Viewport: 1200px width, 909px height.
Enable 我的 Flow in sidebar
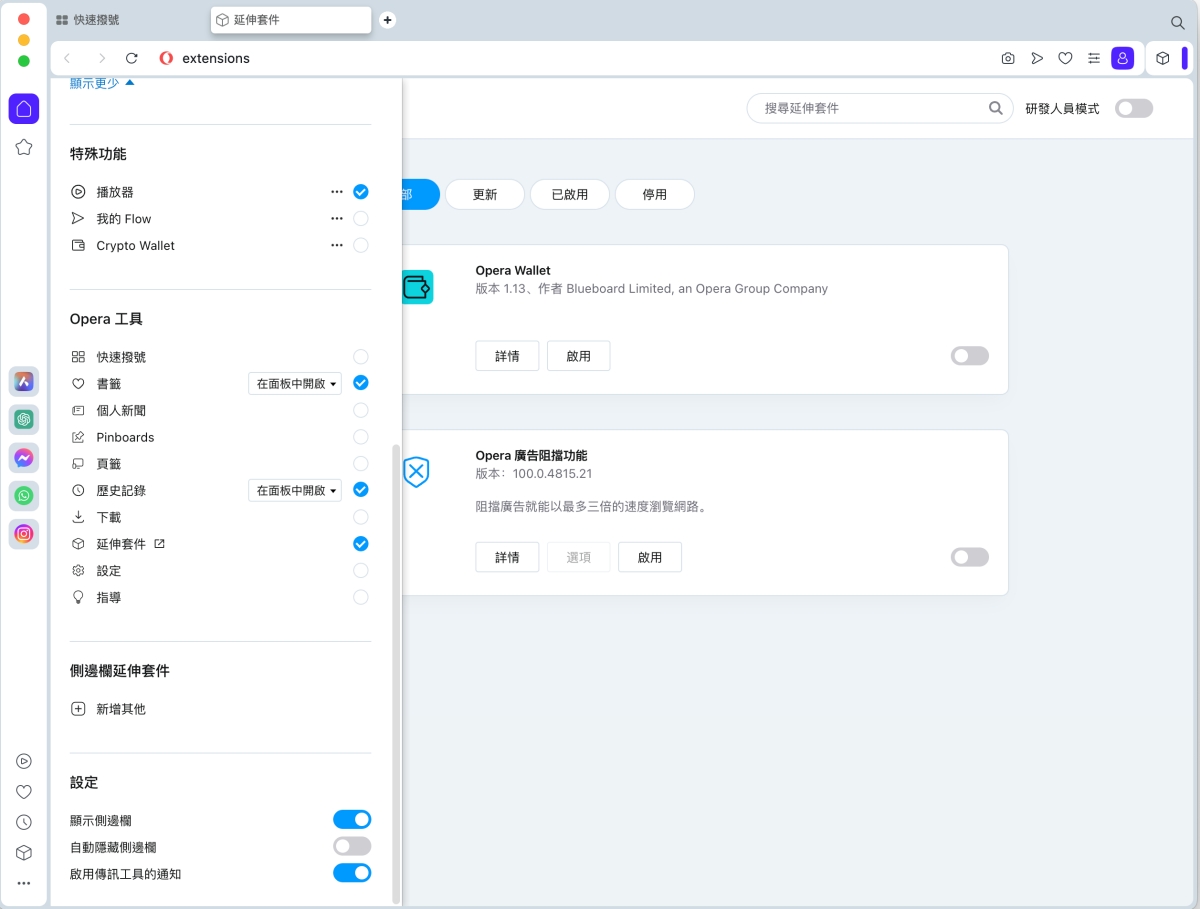(x=361, y=219)
